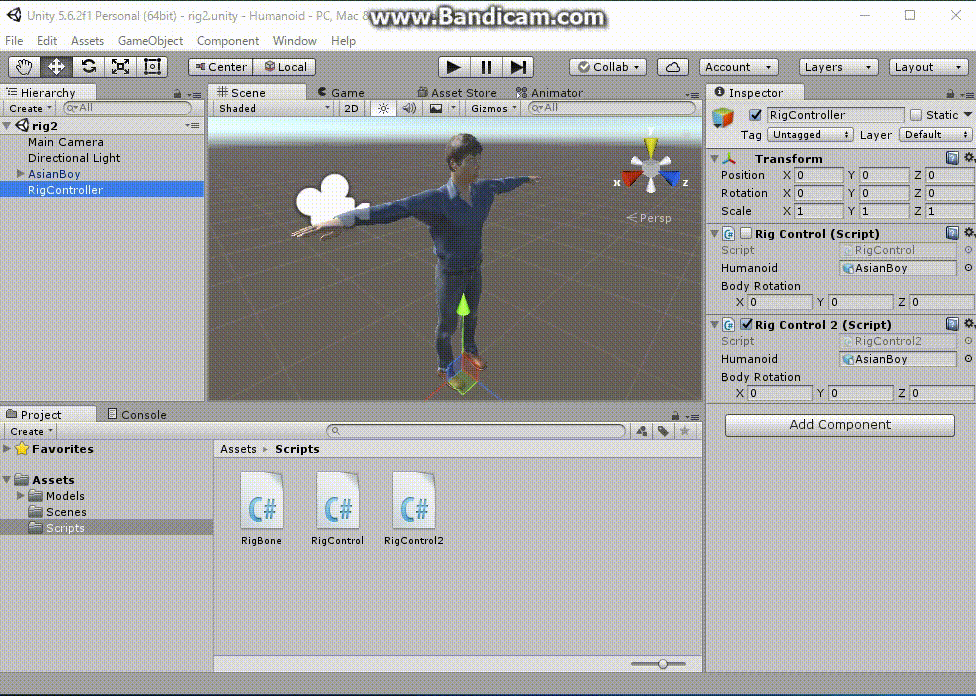This screenshot has height=696, width=976.
Task: Toggle scene audio speaker icon
Action: tap(409, 108)
